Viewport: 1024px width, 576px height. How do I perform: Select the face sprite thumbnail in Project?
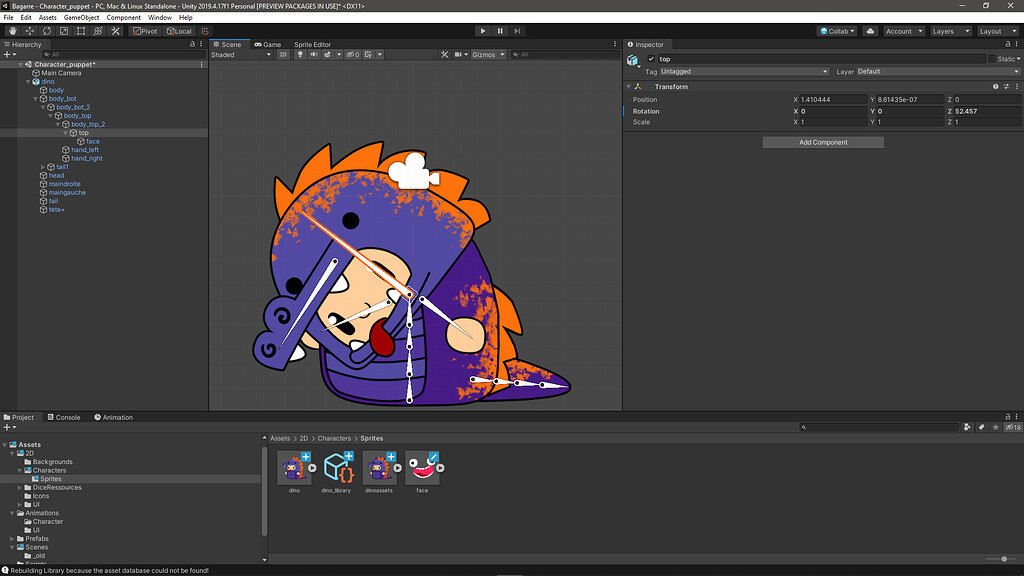pyautogui.click(x=422, y=468)
